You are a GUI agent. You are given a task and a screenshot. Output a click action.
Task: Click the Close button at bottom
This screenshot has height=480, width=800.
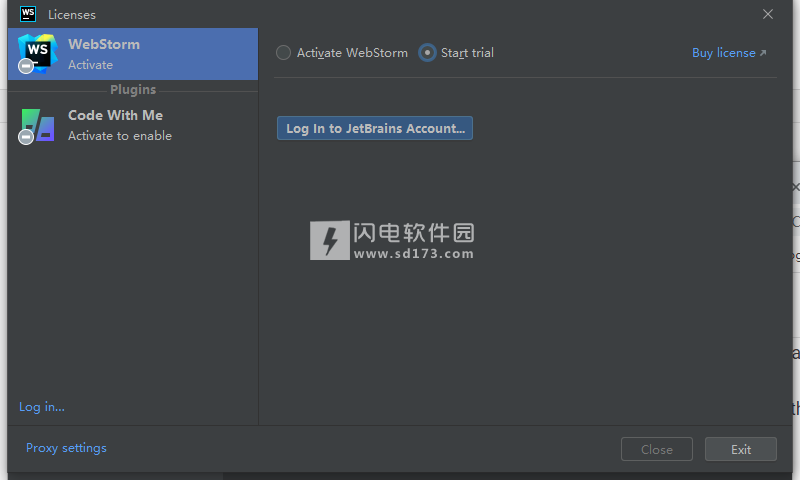[657, 449]
